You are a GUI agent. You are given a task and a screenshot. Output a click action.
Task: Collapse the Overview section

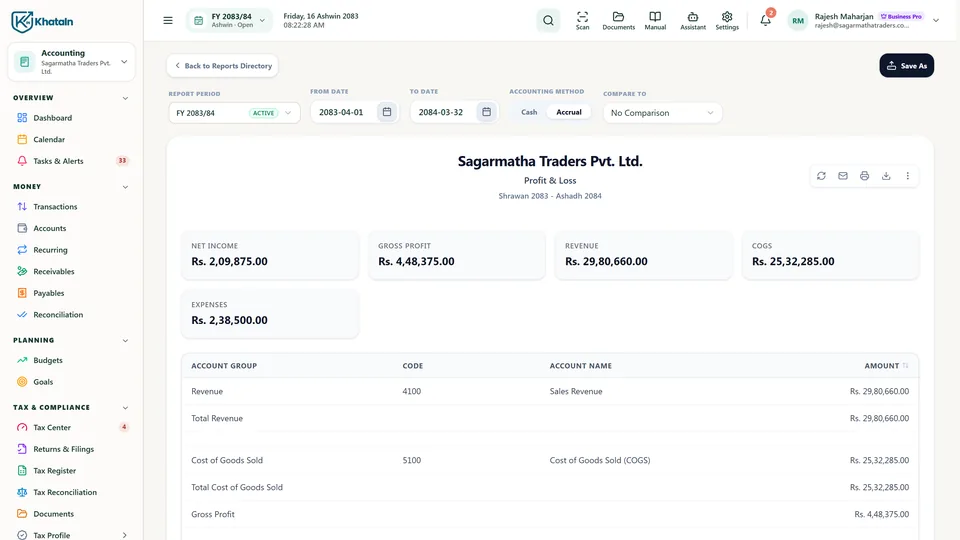(125, 98)
